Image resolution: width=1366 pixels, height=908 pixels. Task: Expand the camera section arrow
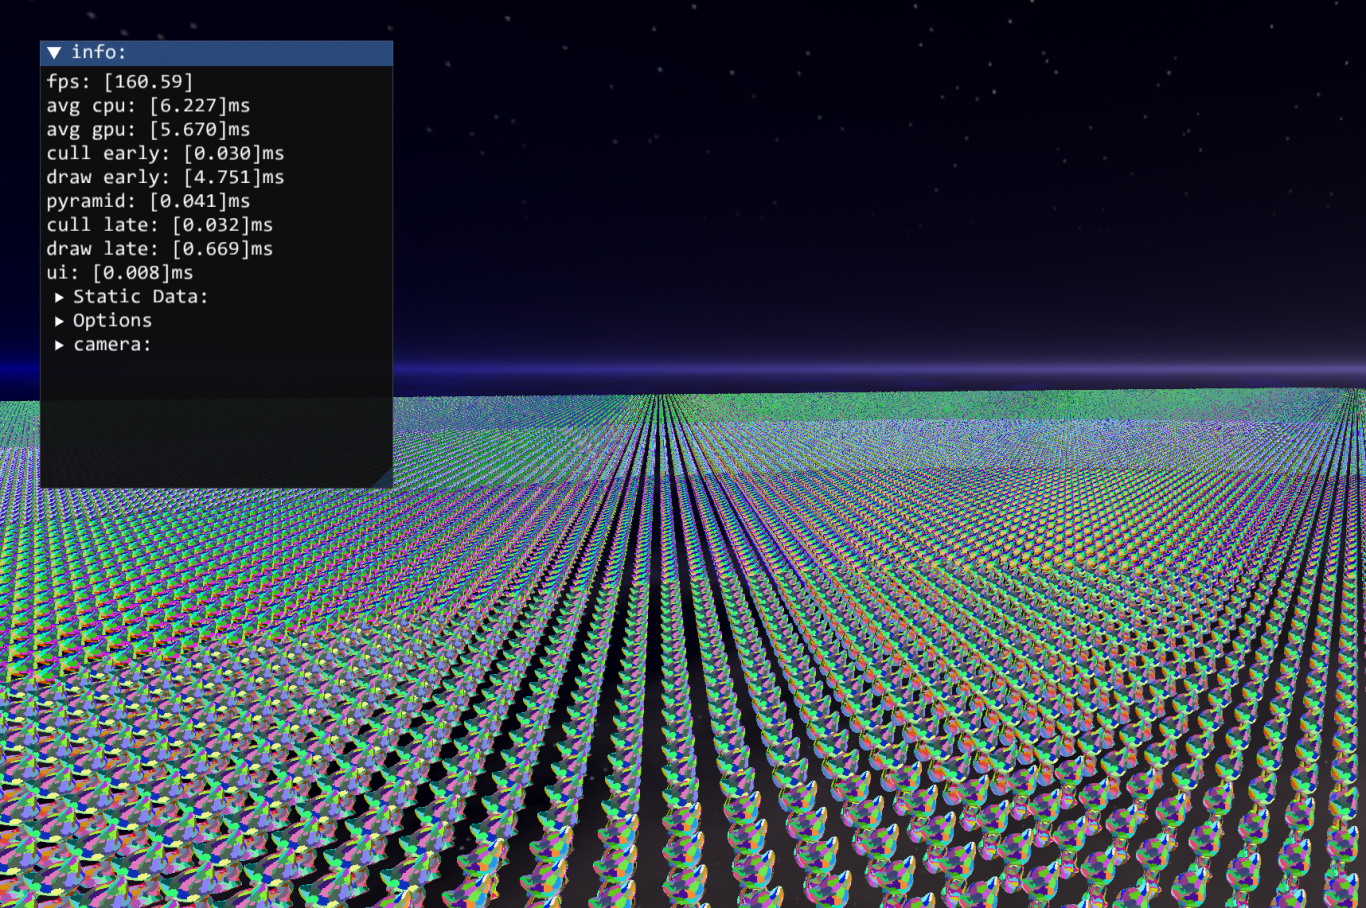(x=59, y=345)
